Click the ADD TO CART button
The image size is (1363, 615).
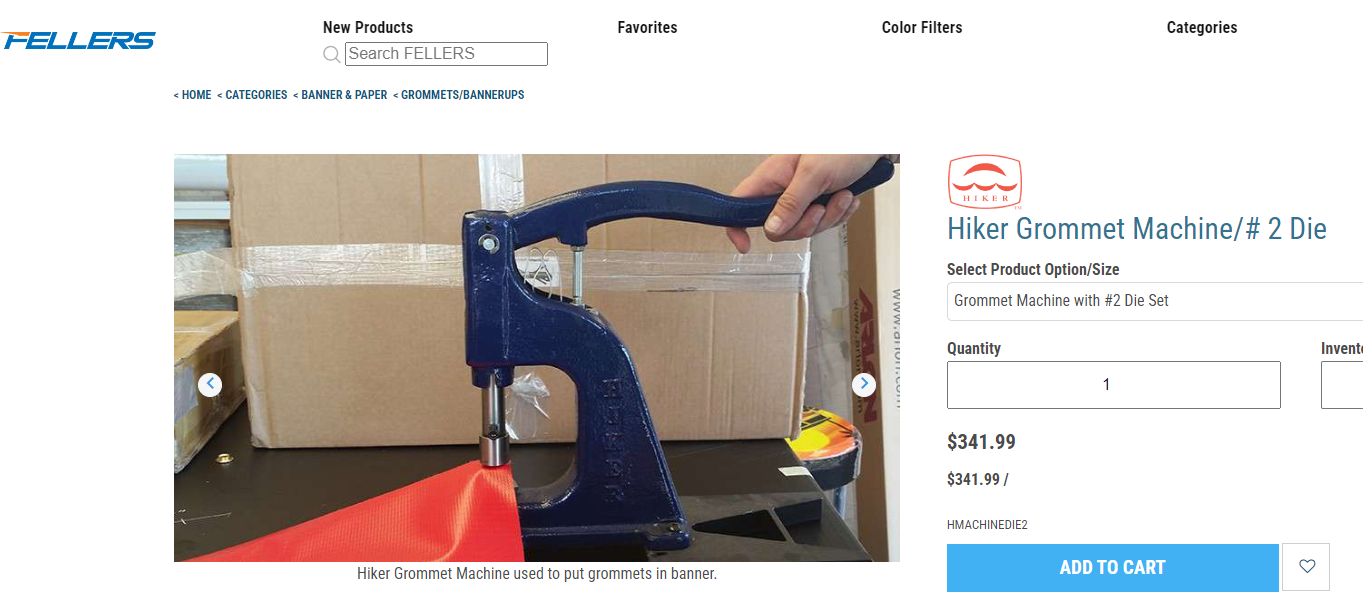coord(1113,568)
